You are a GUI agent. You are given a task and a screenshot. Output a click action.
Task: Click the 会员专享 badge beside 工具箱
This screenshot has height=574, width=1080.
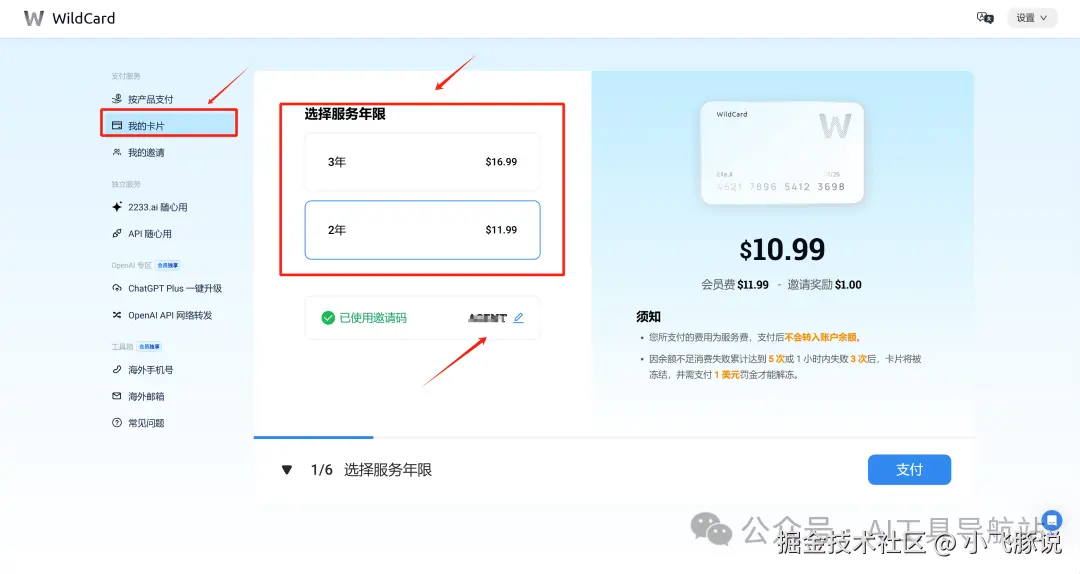tap(149, 347)
